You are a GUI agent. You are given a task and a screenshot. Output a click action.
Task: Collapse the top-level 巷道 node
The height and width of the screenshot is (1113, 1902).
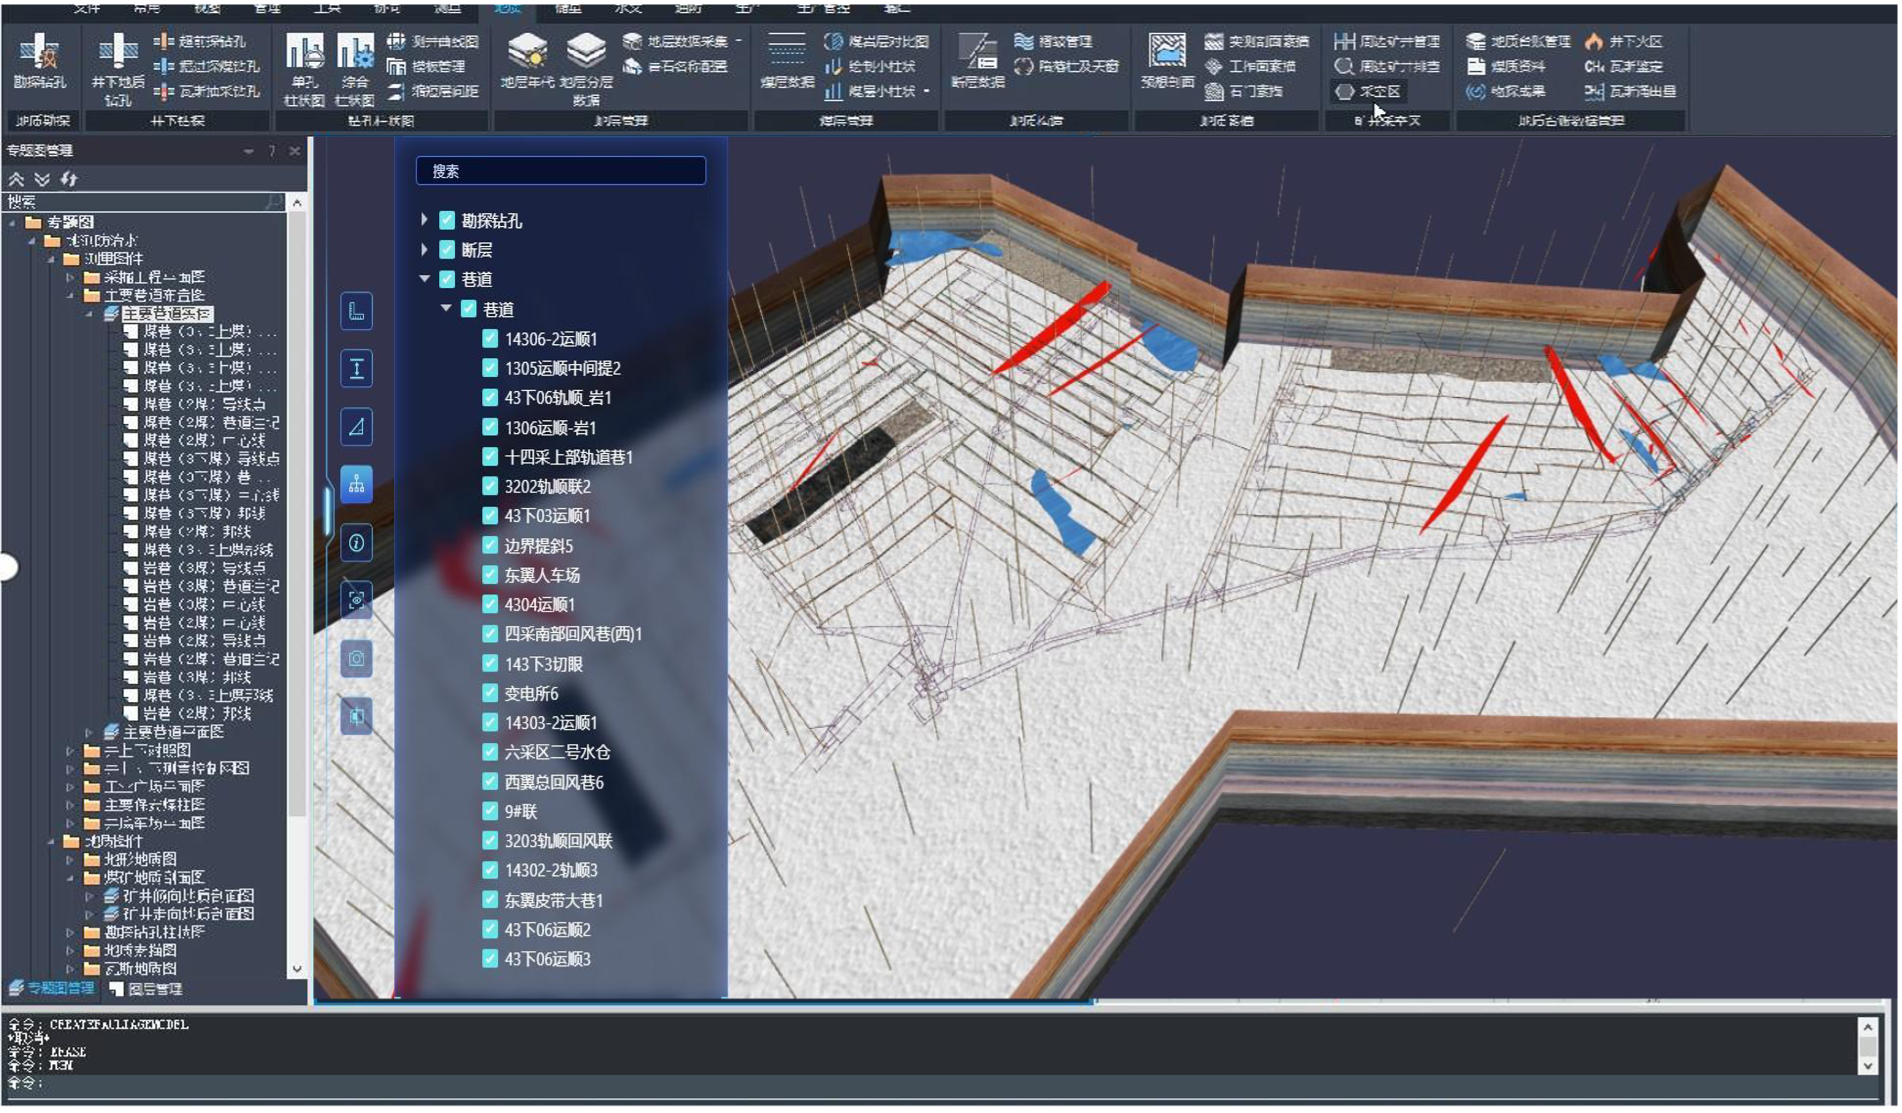pyautogui.click(x=424, y=279)
